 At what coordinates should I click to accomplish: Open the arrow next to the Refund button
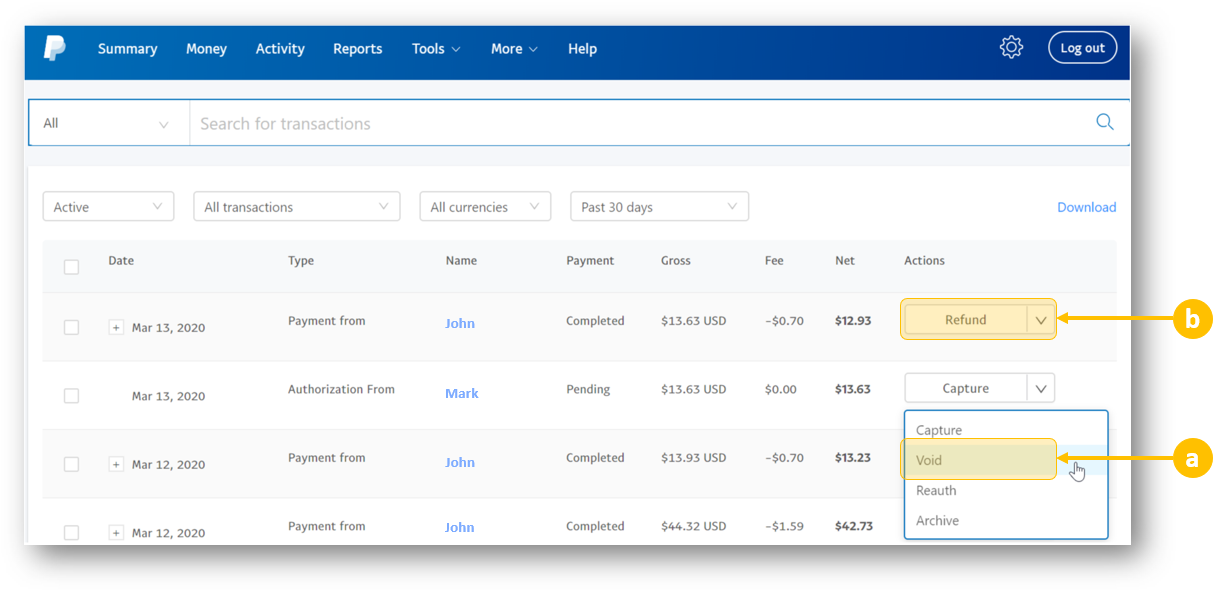(1040, 321)
